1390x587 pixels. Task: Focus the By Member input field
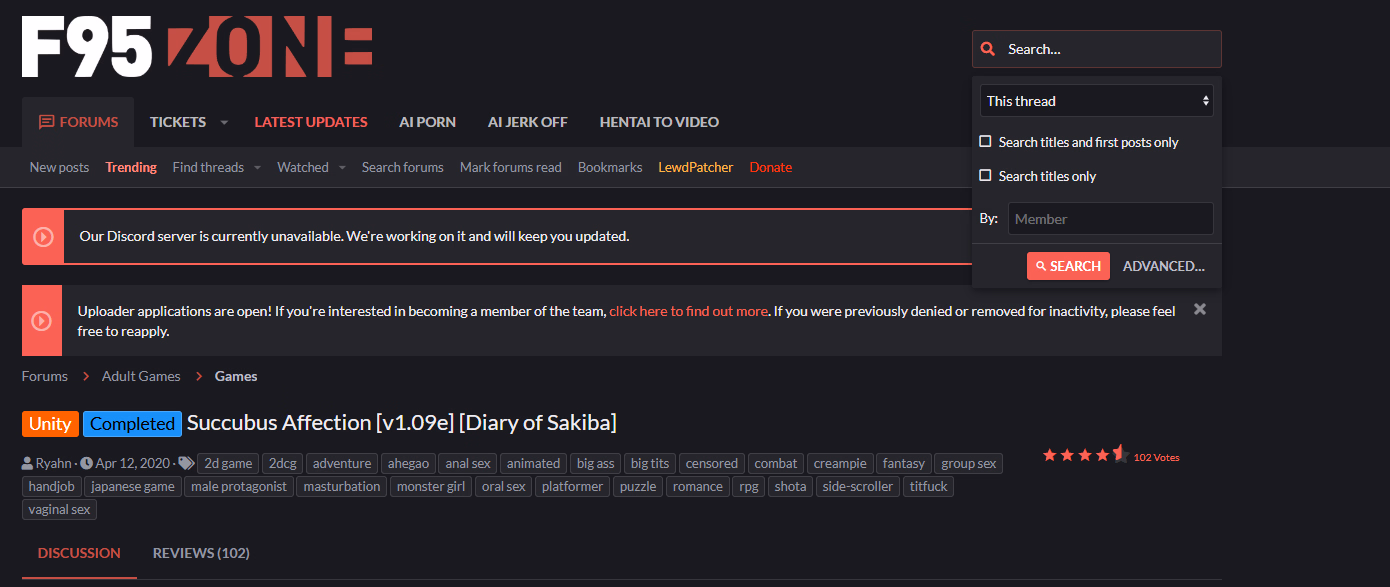click(x=1111, y=219)
